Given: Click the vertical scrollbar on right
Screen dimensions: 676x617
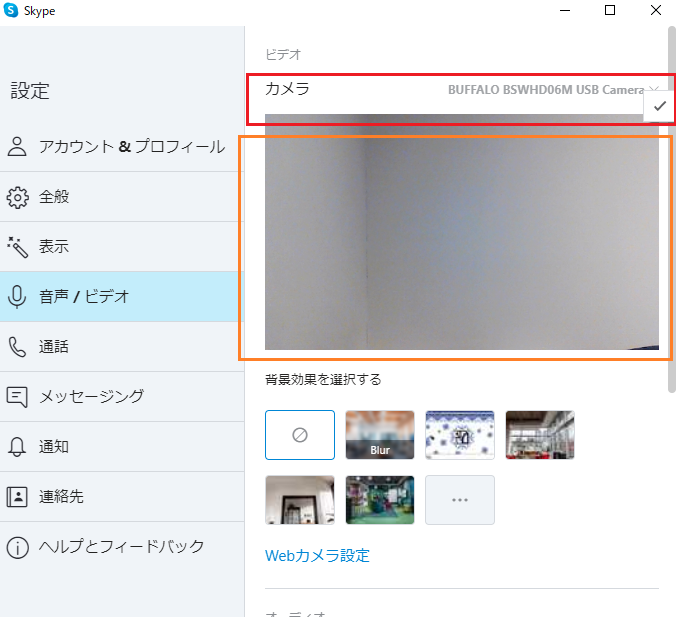Looking at the screenshot, I should point(672,209).
